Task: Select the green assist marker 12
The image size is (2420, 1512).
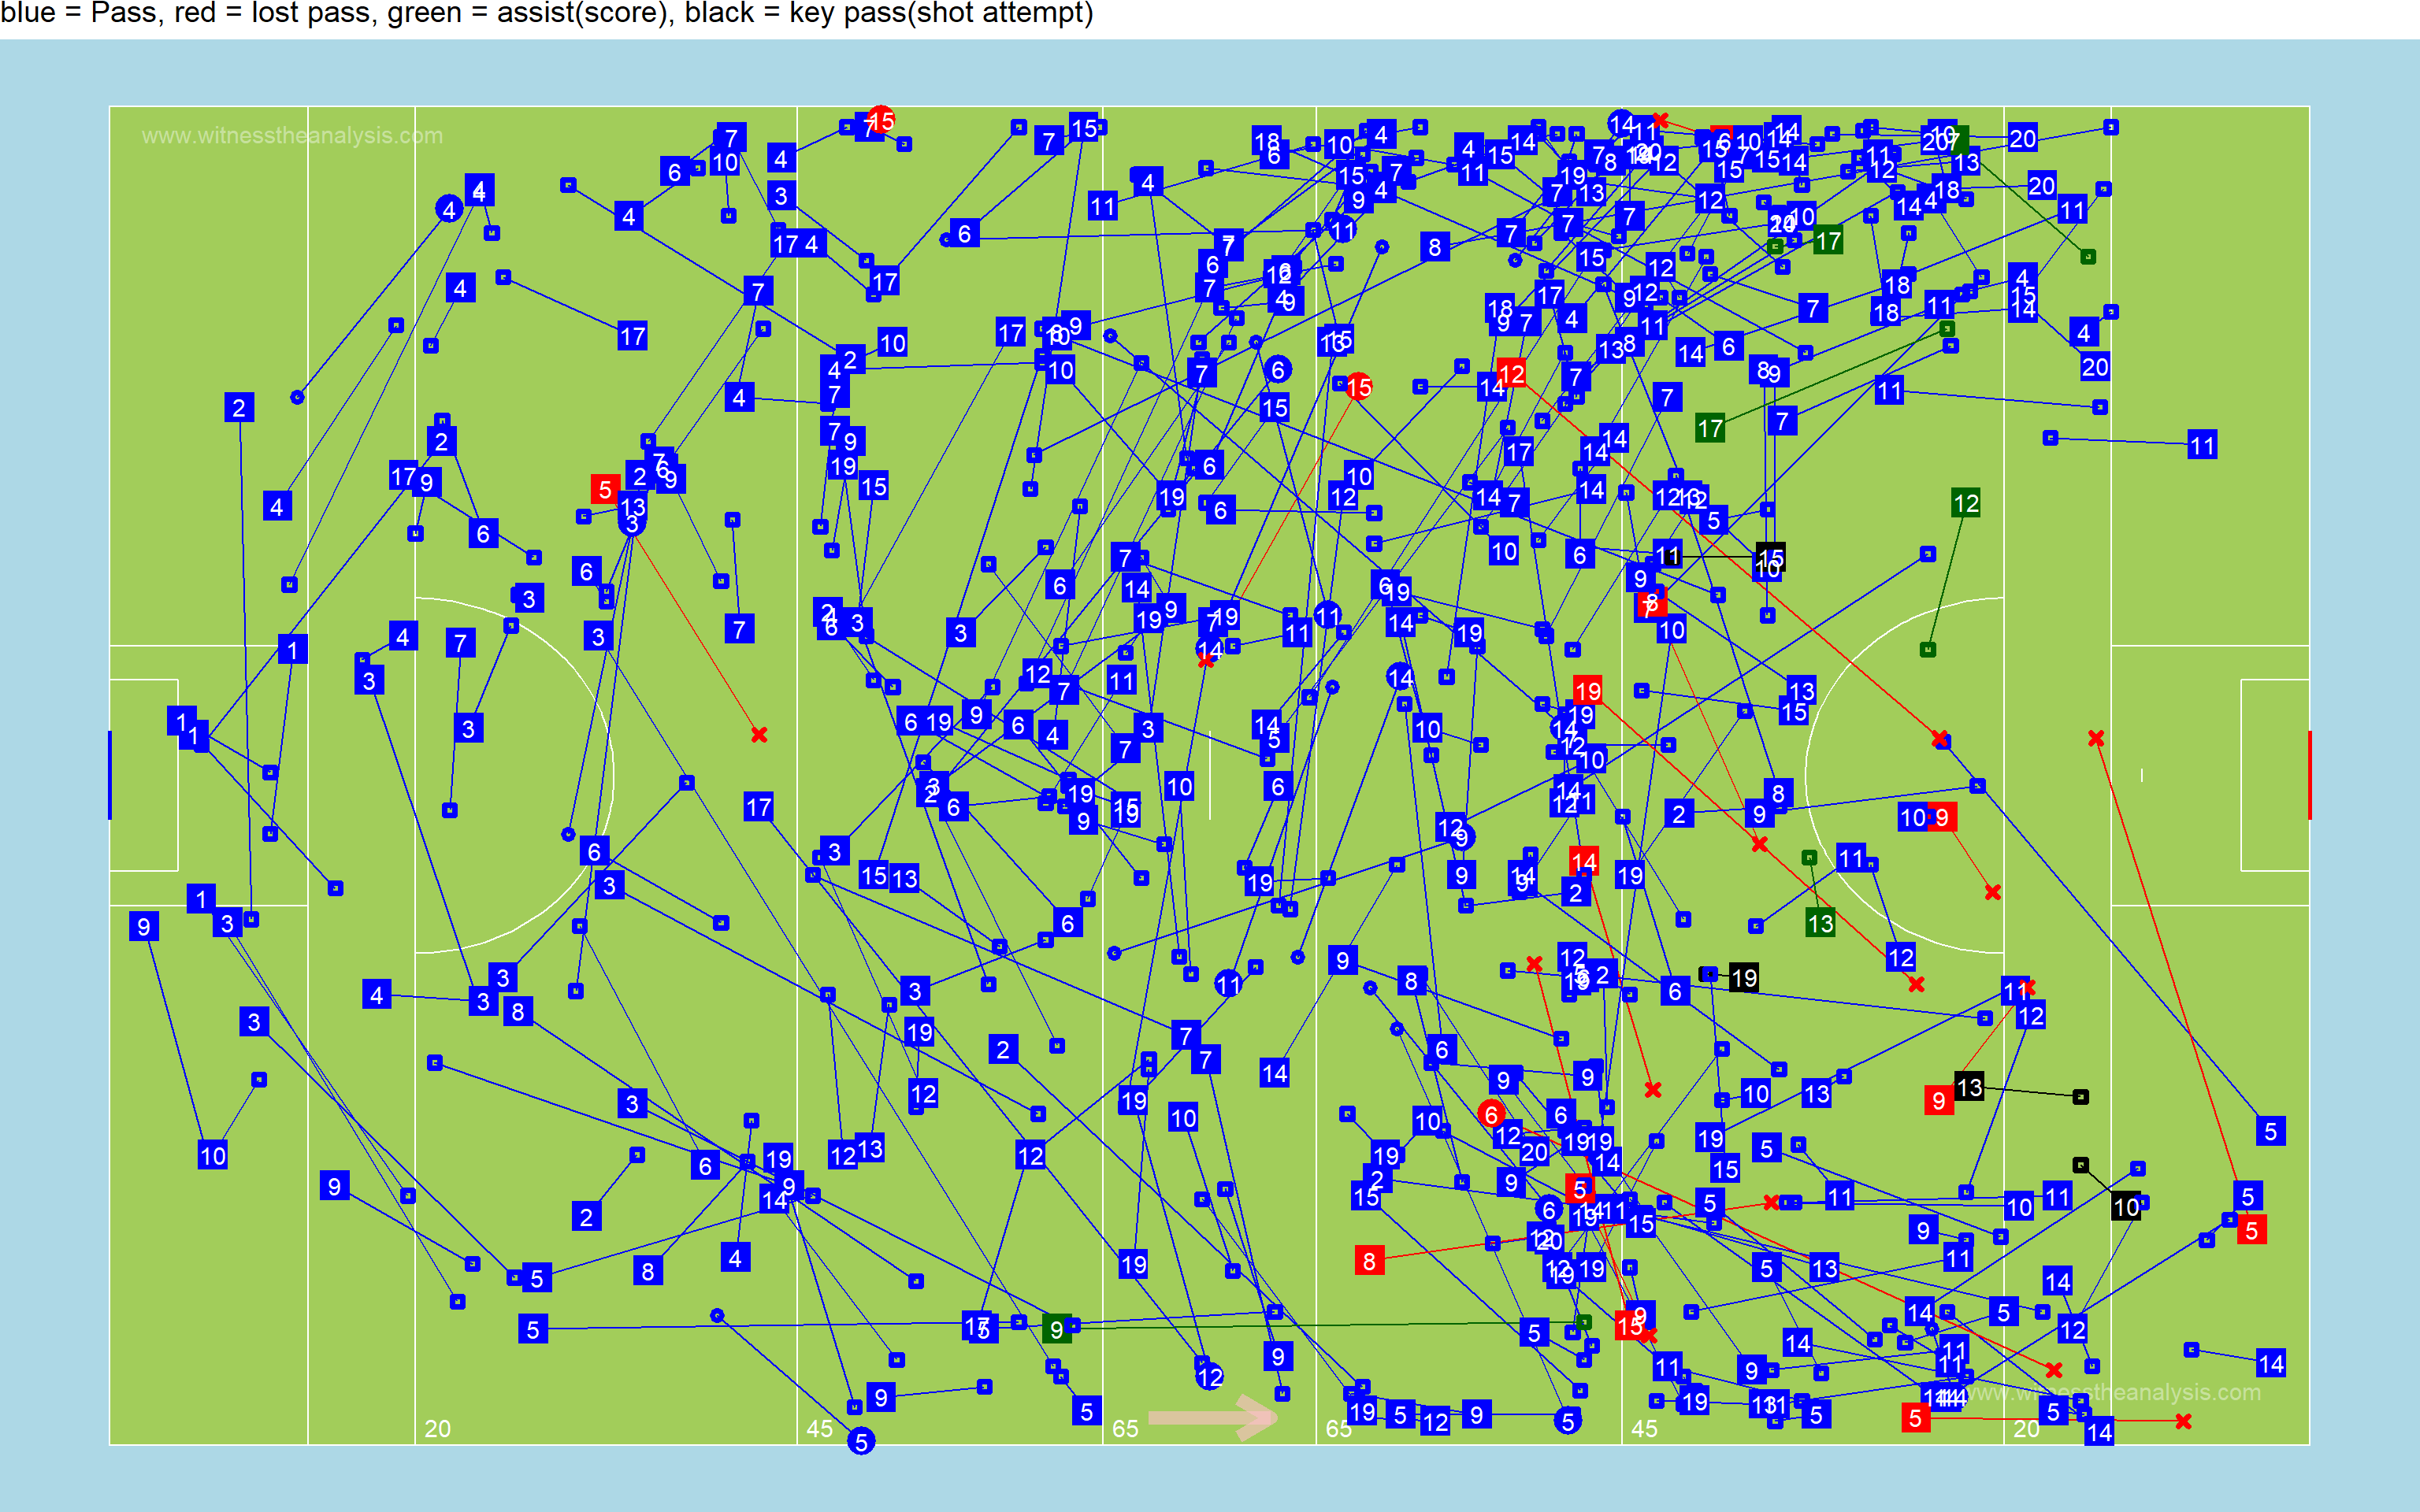Action: tap(1965, 503)
